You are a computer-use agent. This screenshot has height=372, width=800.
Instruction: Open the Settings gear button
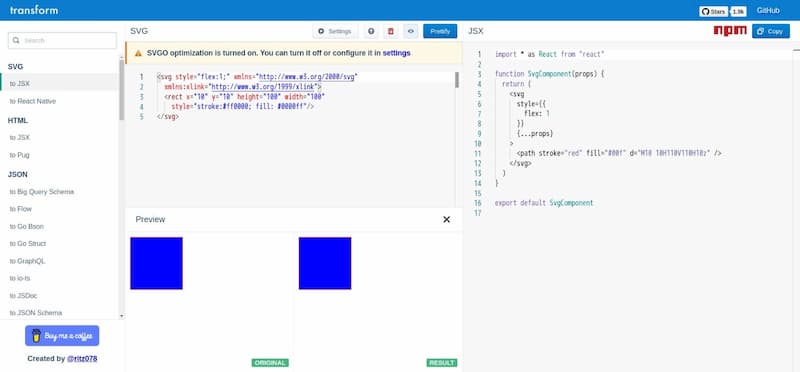pos(335,31)
